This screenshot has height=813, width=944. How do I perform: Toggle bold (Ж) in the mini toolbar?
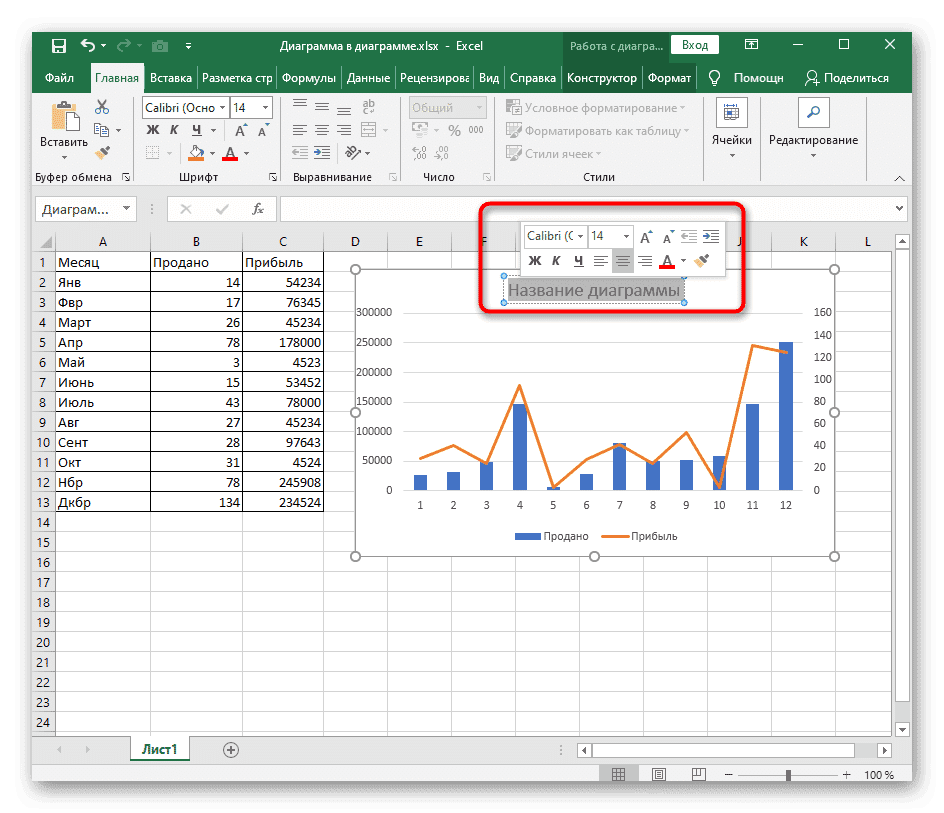534,261
